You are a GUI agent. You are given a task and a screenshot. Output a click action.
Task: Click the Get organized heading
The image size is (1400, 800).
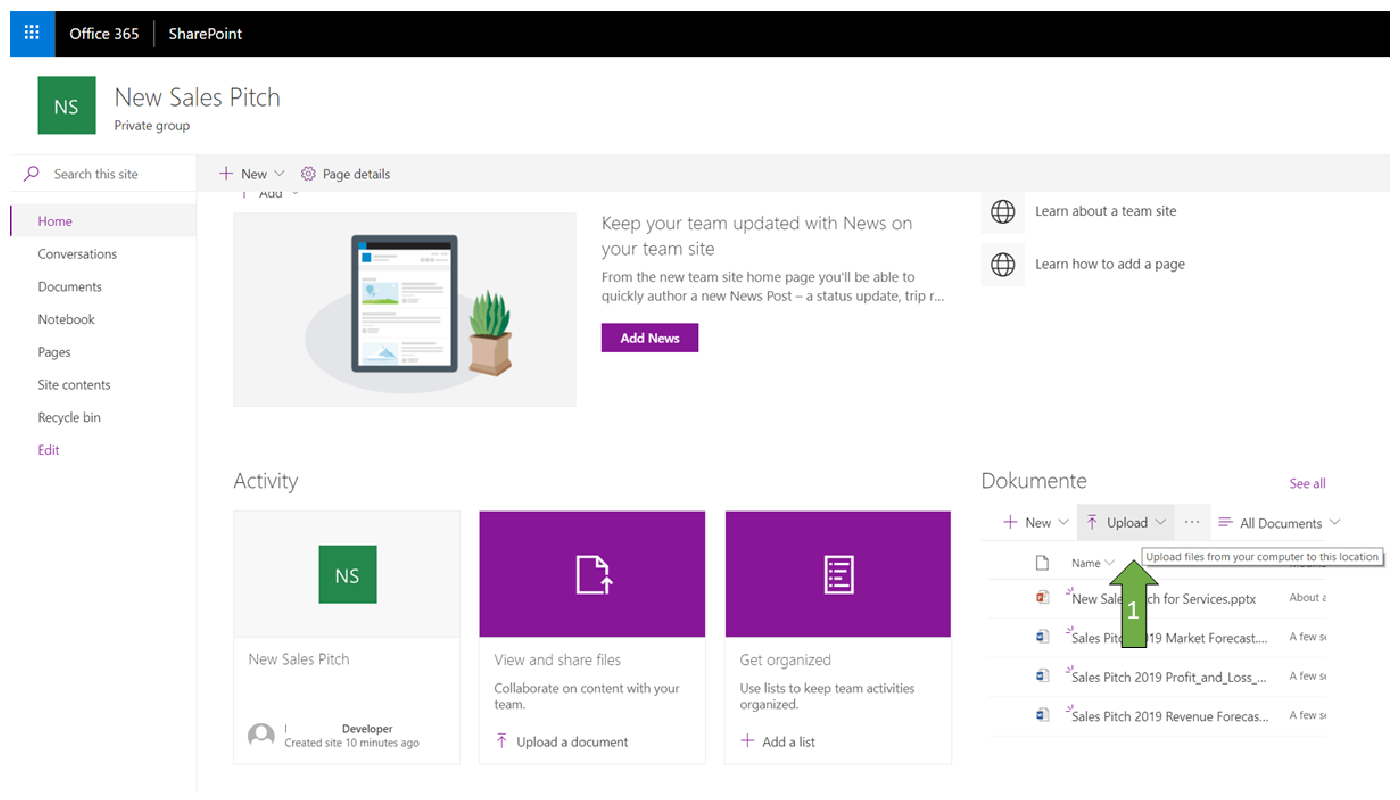pos(785,660)
